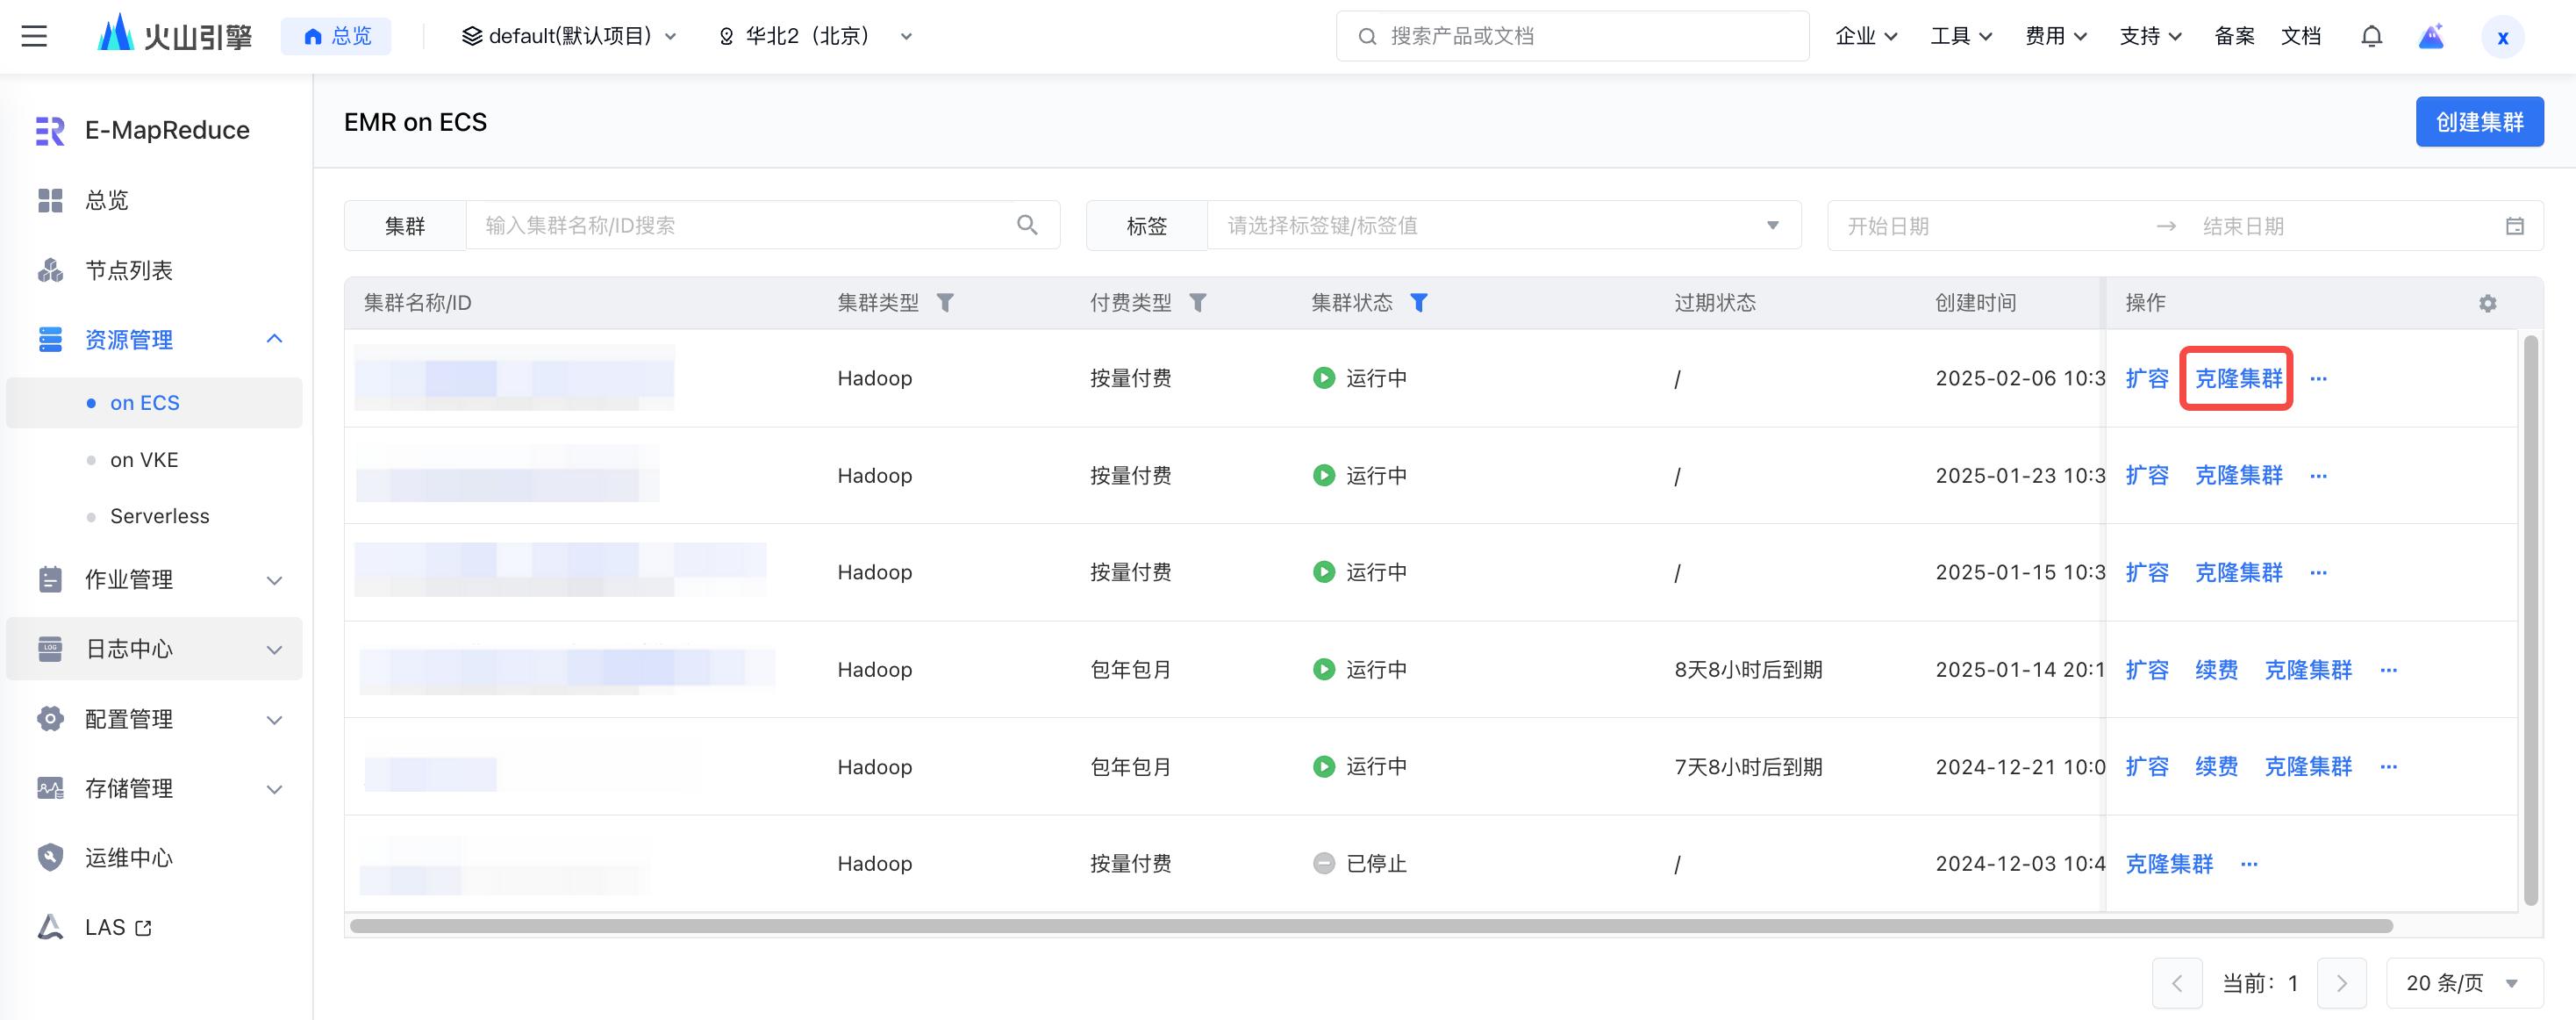
Task: Filter by cluster type column
Action: pos(945,303)
